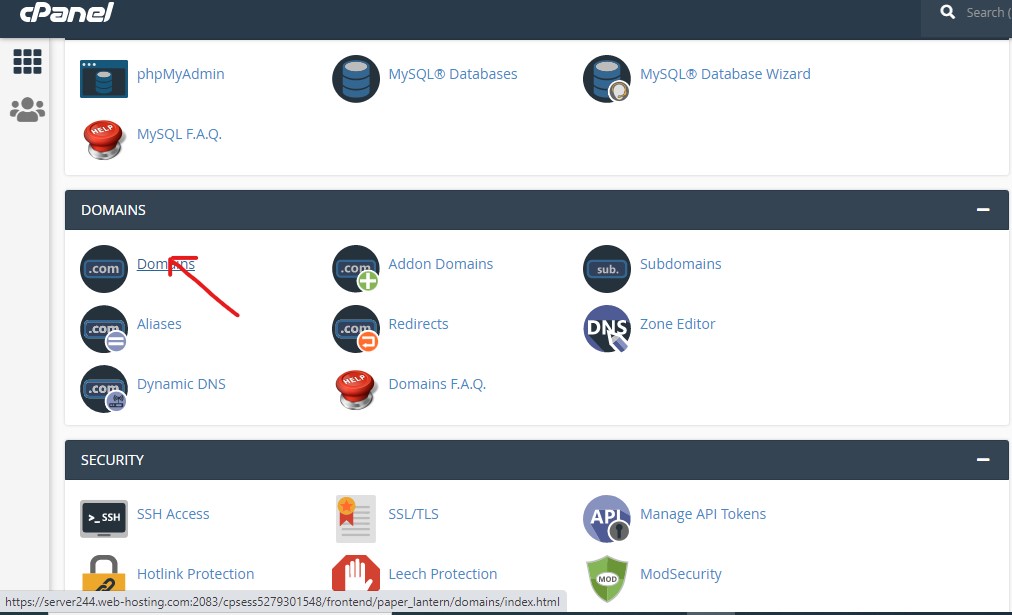Collapse the DOMAINS section

click(x=983, y=210)
